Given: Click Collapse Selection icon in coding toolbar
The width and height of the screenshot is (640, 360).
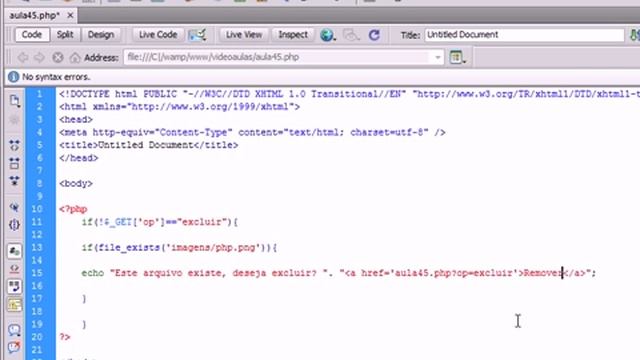Looking at the screenshot, I should click(14, 163).
